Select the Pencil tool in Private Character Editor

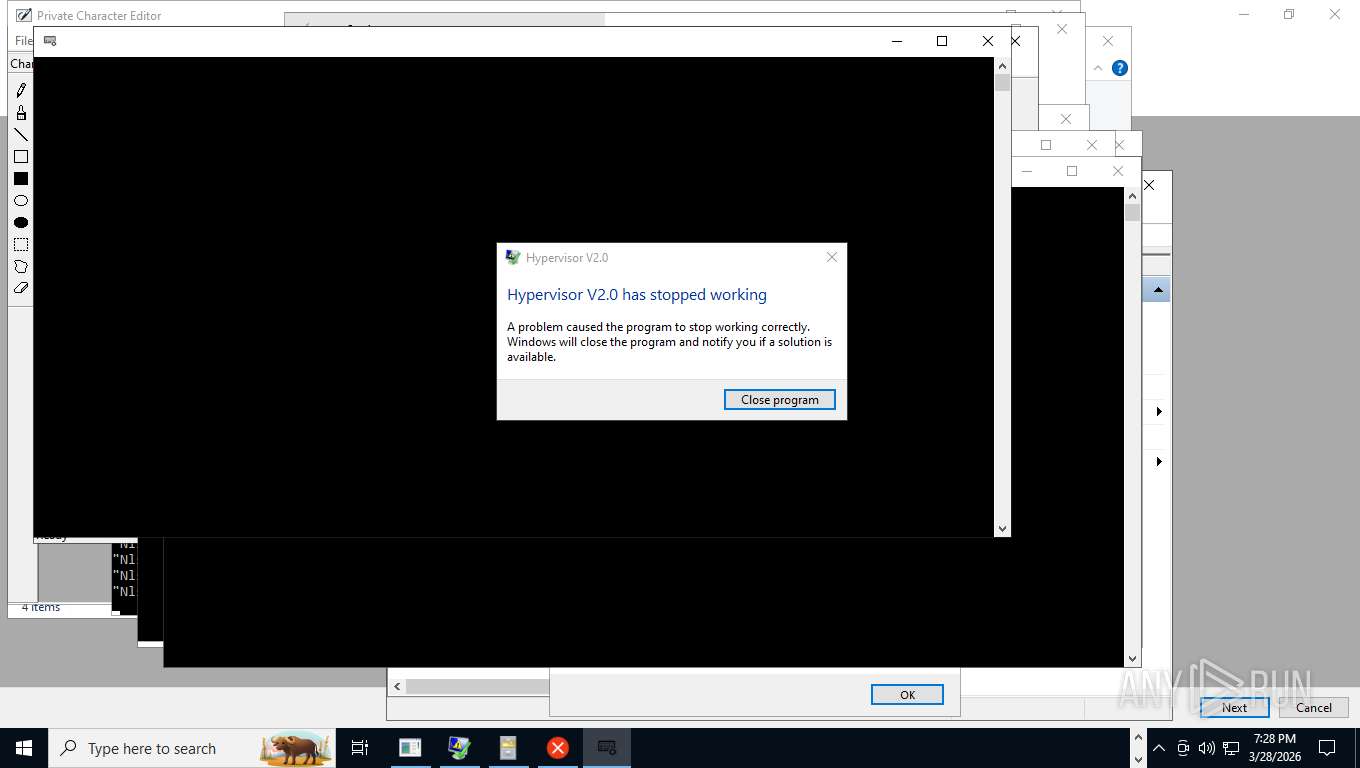21,90
